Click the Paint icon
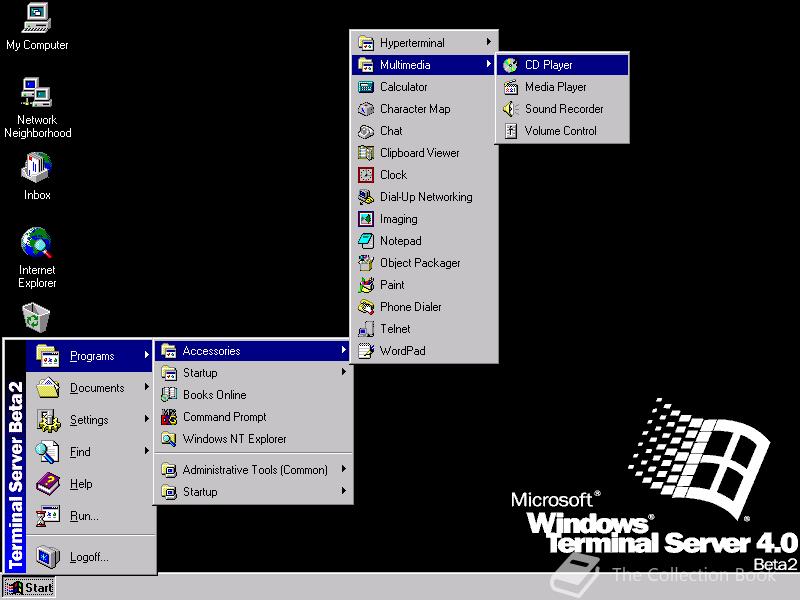The height and width of the screenshot is (600, 800). (366, 285)
